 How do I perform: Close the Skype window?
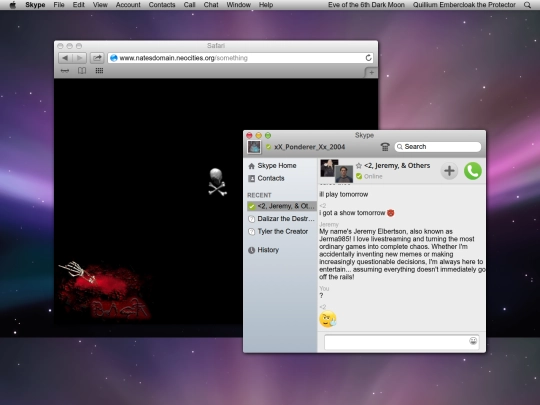pyautogui.click(x=249, y=136)
